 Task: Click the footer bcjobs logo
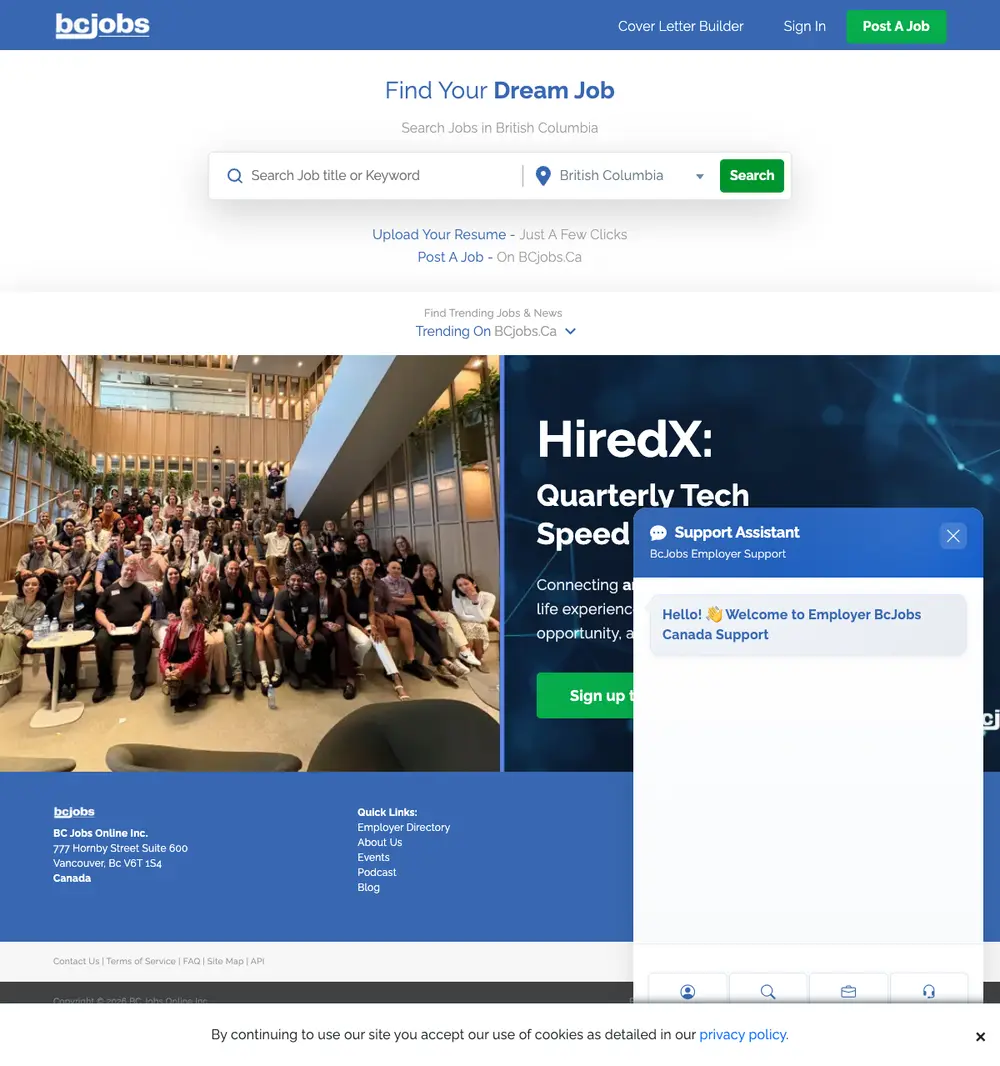point(74,811)
